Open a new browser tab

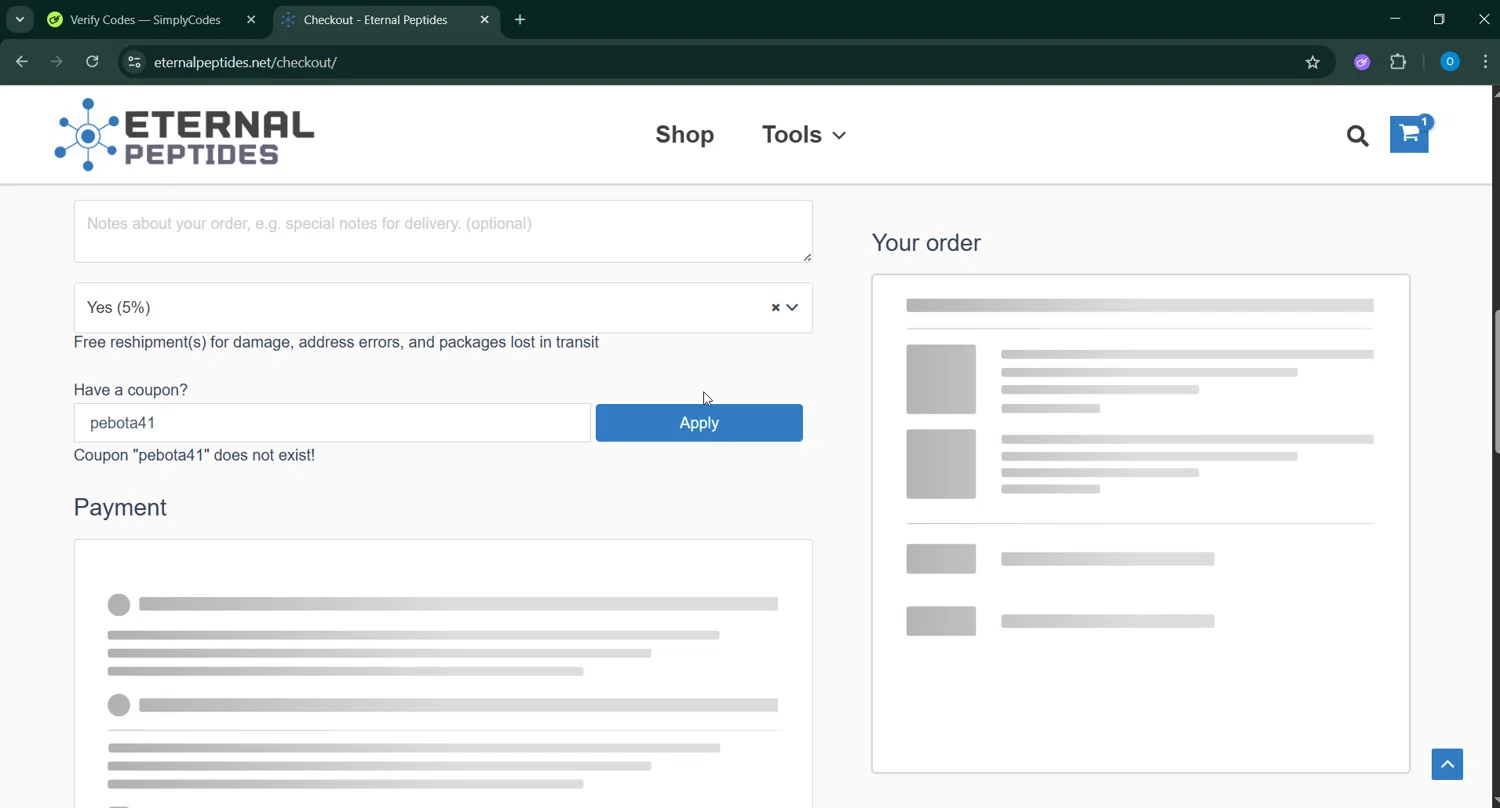[520, 19]
